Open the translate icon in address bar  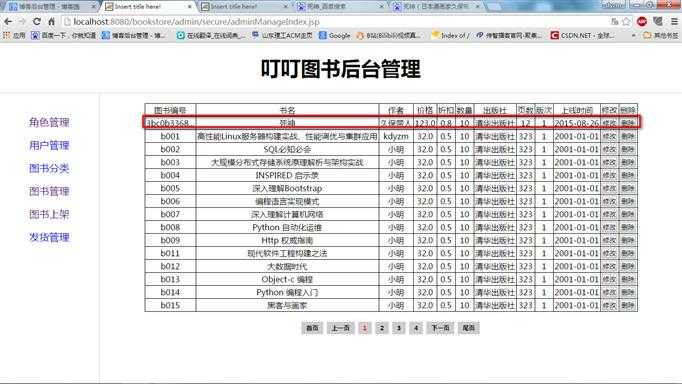pos(615,21)
